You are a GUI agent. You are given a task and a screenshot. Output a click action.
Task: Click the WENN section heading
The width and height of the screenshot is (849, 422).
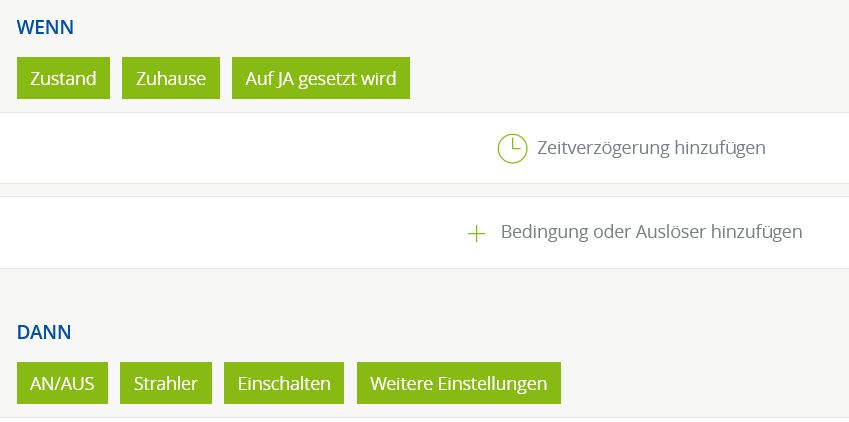(45, 27)
